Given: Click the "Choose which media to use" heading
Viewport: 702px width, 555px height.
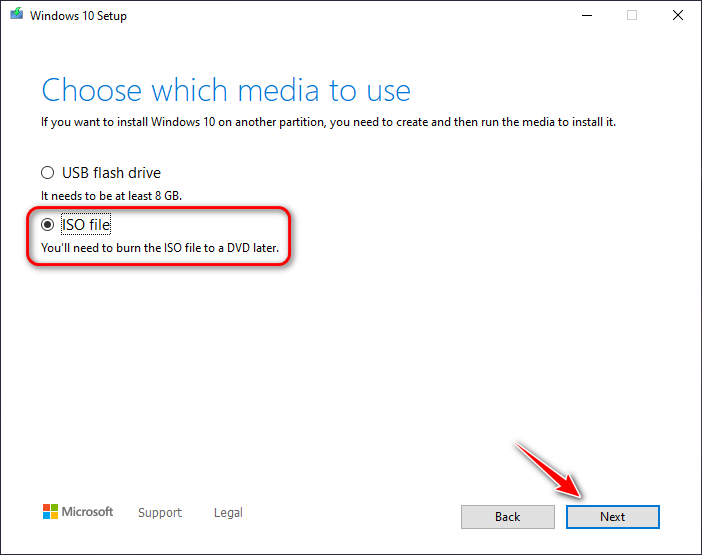Looking at the screenshot, I should pos(226,90).
